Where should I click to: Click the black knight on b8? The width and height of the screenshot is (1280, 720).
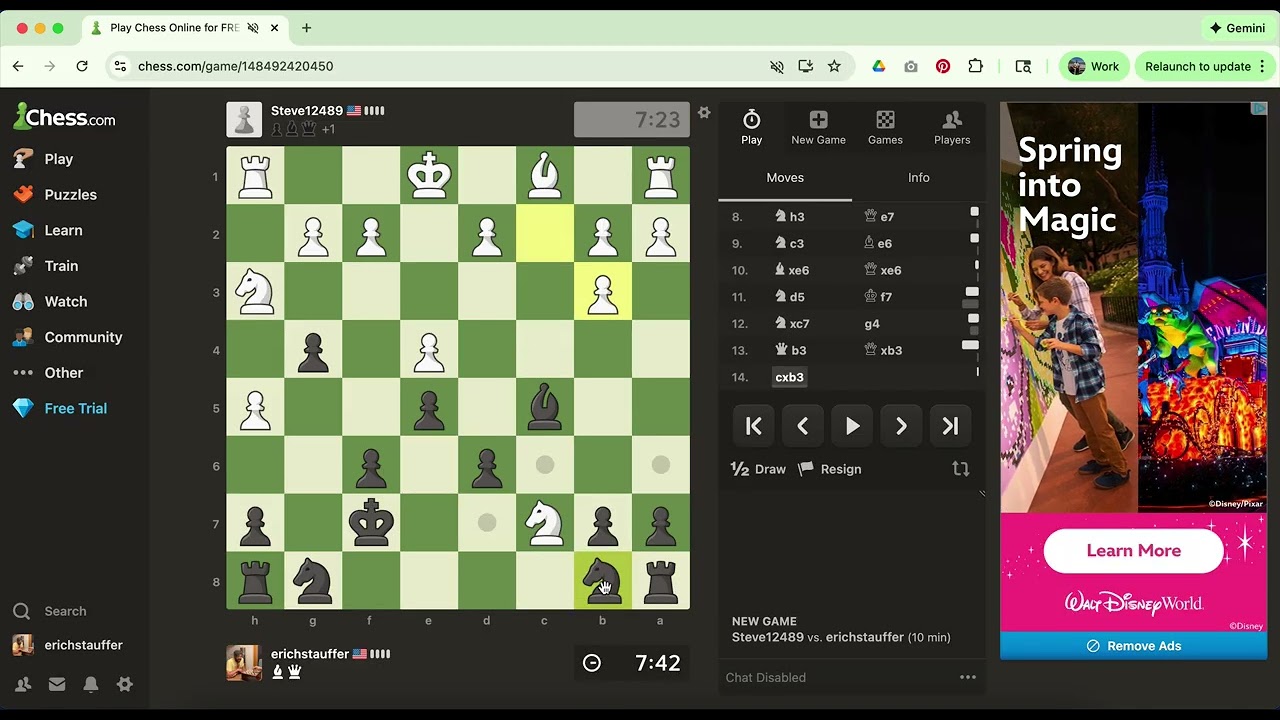click(x=603, y=580)
